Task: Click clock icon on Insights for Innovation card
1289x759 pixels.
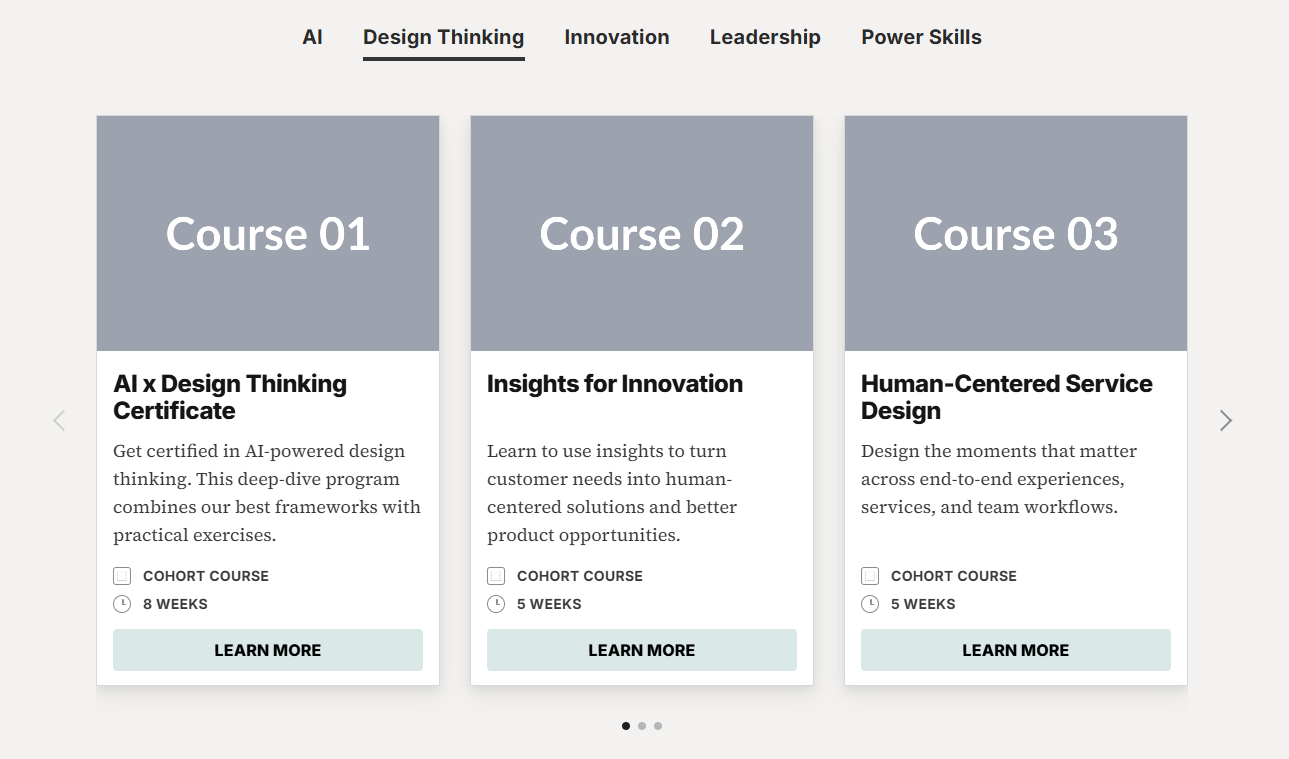Action: [x=496, y=604]
